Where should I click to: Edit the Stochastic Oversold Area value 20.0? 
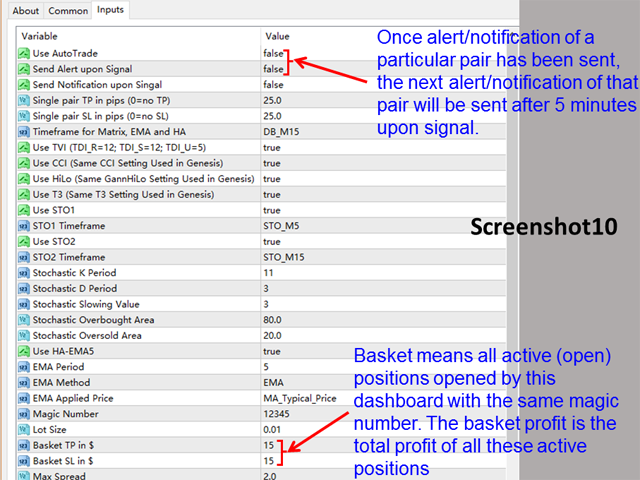[272, 336]
